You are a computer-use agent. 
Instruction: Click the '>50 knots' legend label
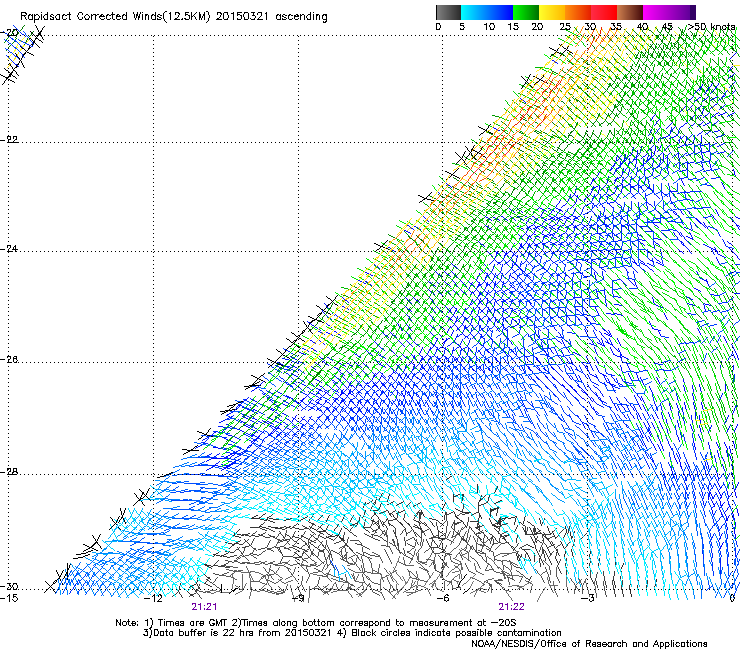711,27
